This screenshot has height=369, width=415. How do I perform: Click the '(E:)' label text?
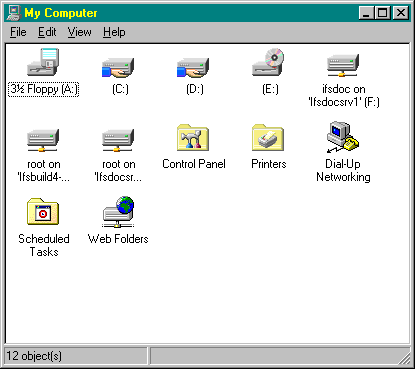(x=270, y=89)
